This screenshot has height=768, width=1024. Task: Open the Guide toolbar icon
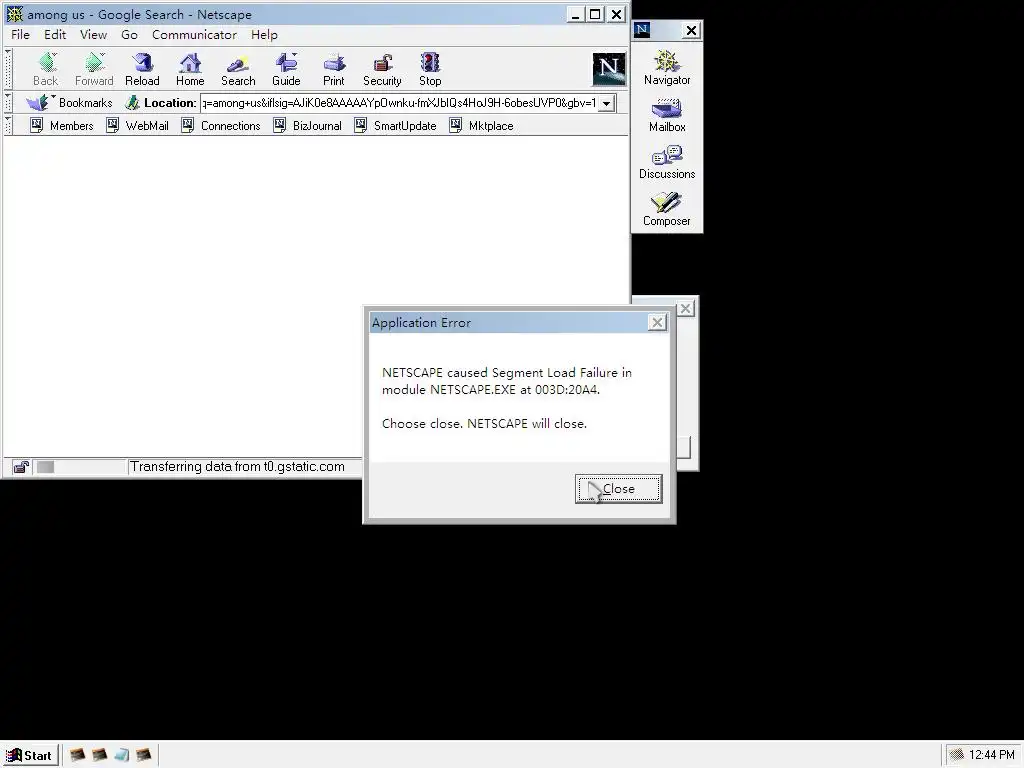286,69
